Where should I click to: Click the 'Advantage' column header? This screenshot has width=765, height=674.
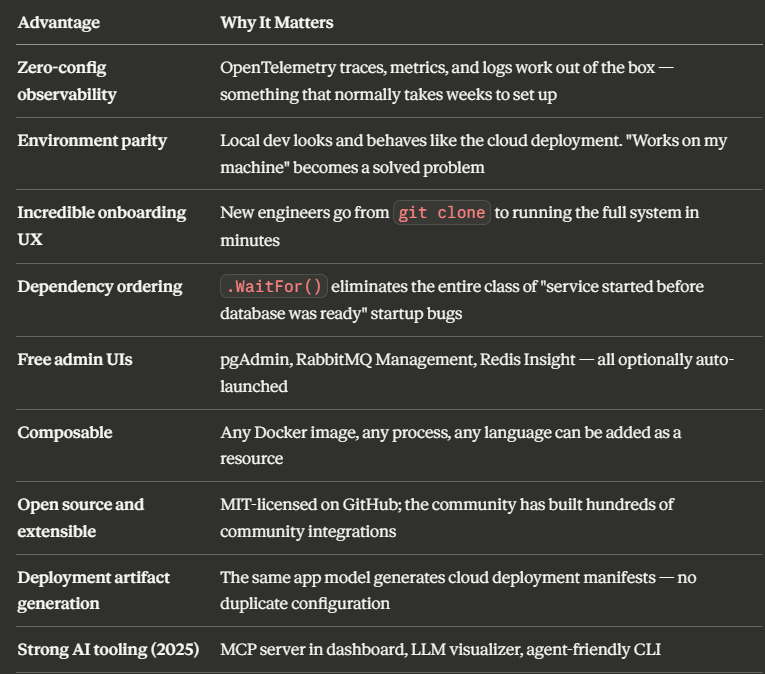click(59, 22)
